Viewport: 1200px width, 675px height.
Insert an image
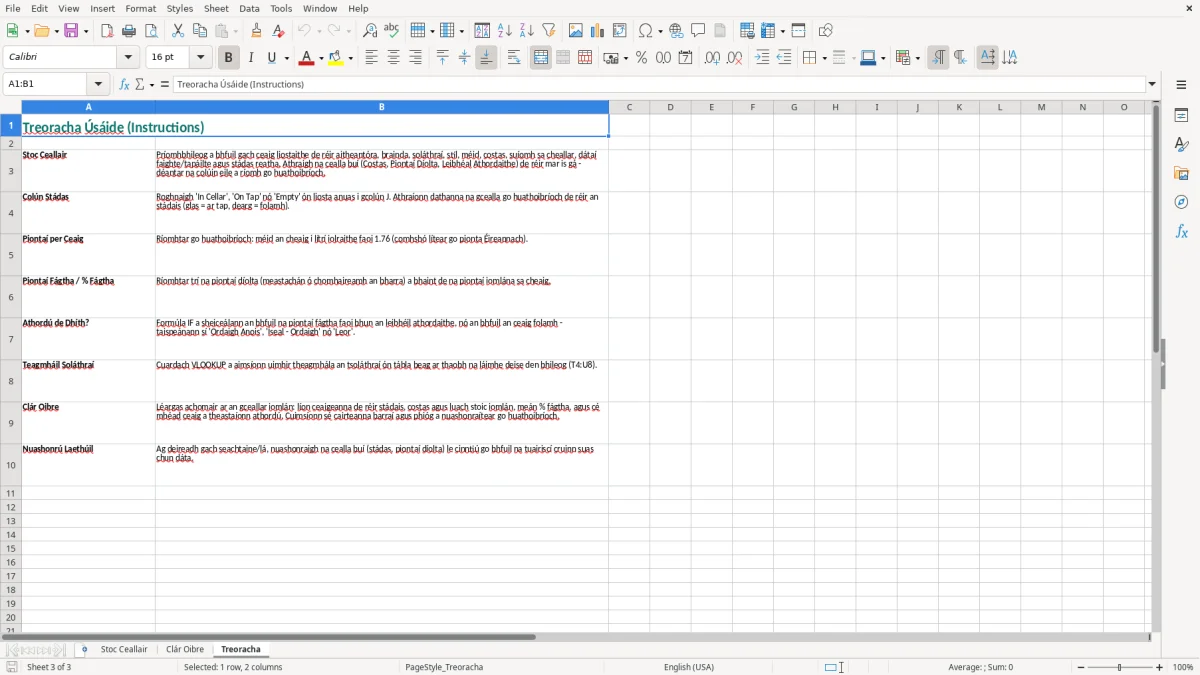(576, 31)
